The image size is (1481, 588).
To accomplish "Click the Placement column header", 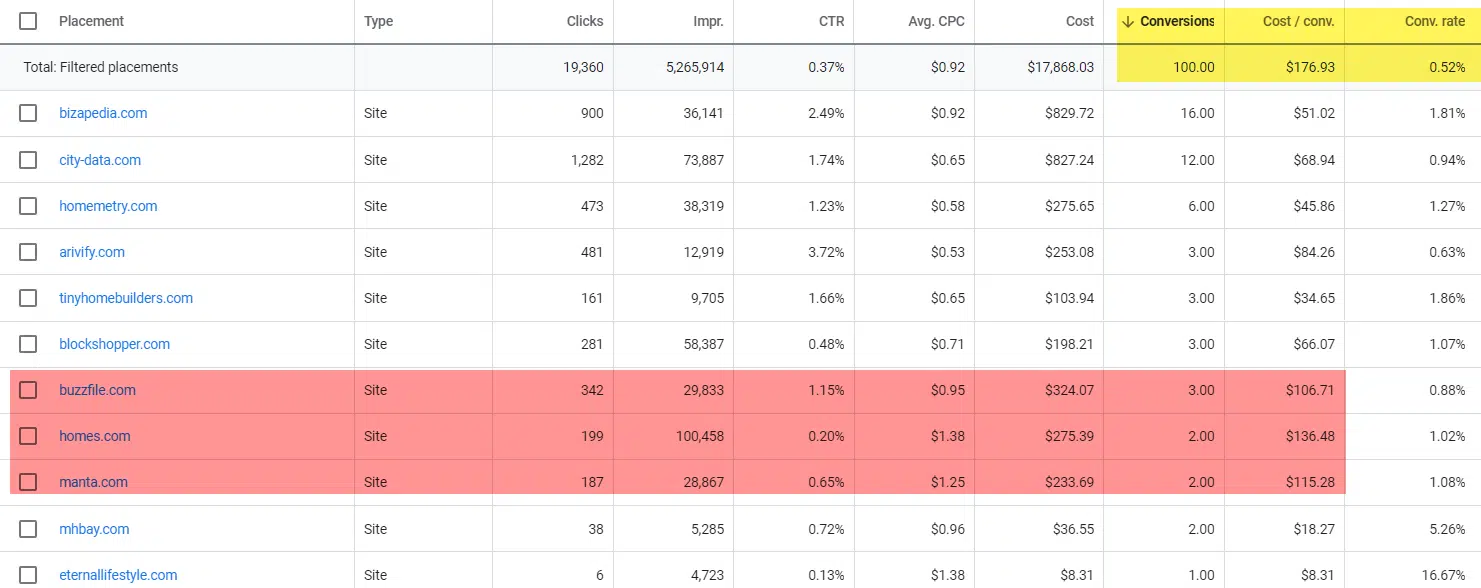I will pos(92,21).
